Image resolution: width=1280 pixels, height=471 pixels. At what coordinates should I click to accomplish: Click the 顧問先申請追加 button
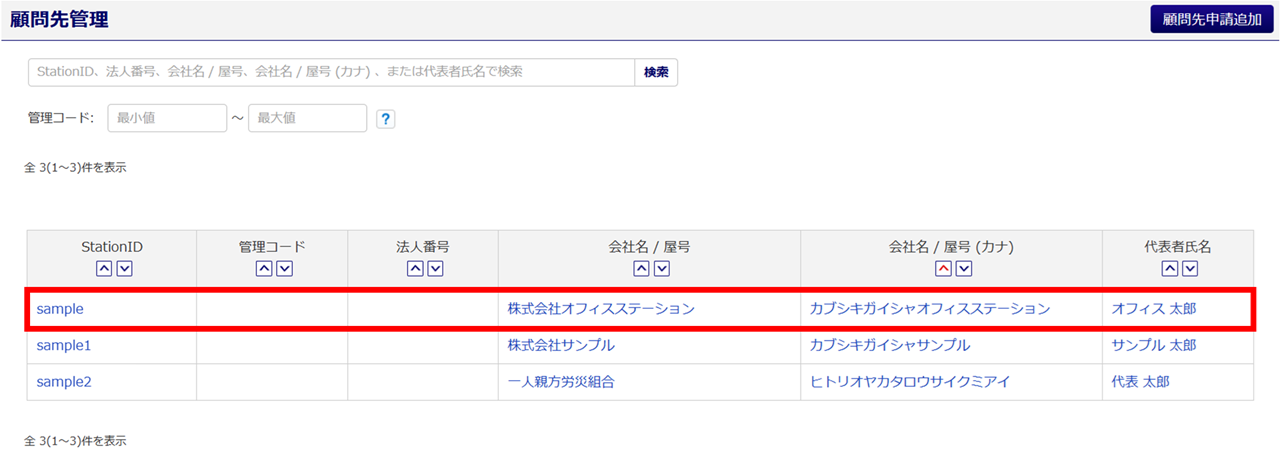click(x=1212, y=19)
